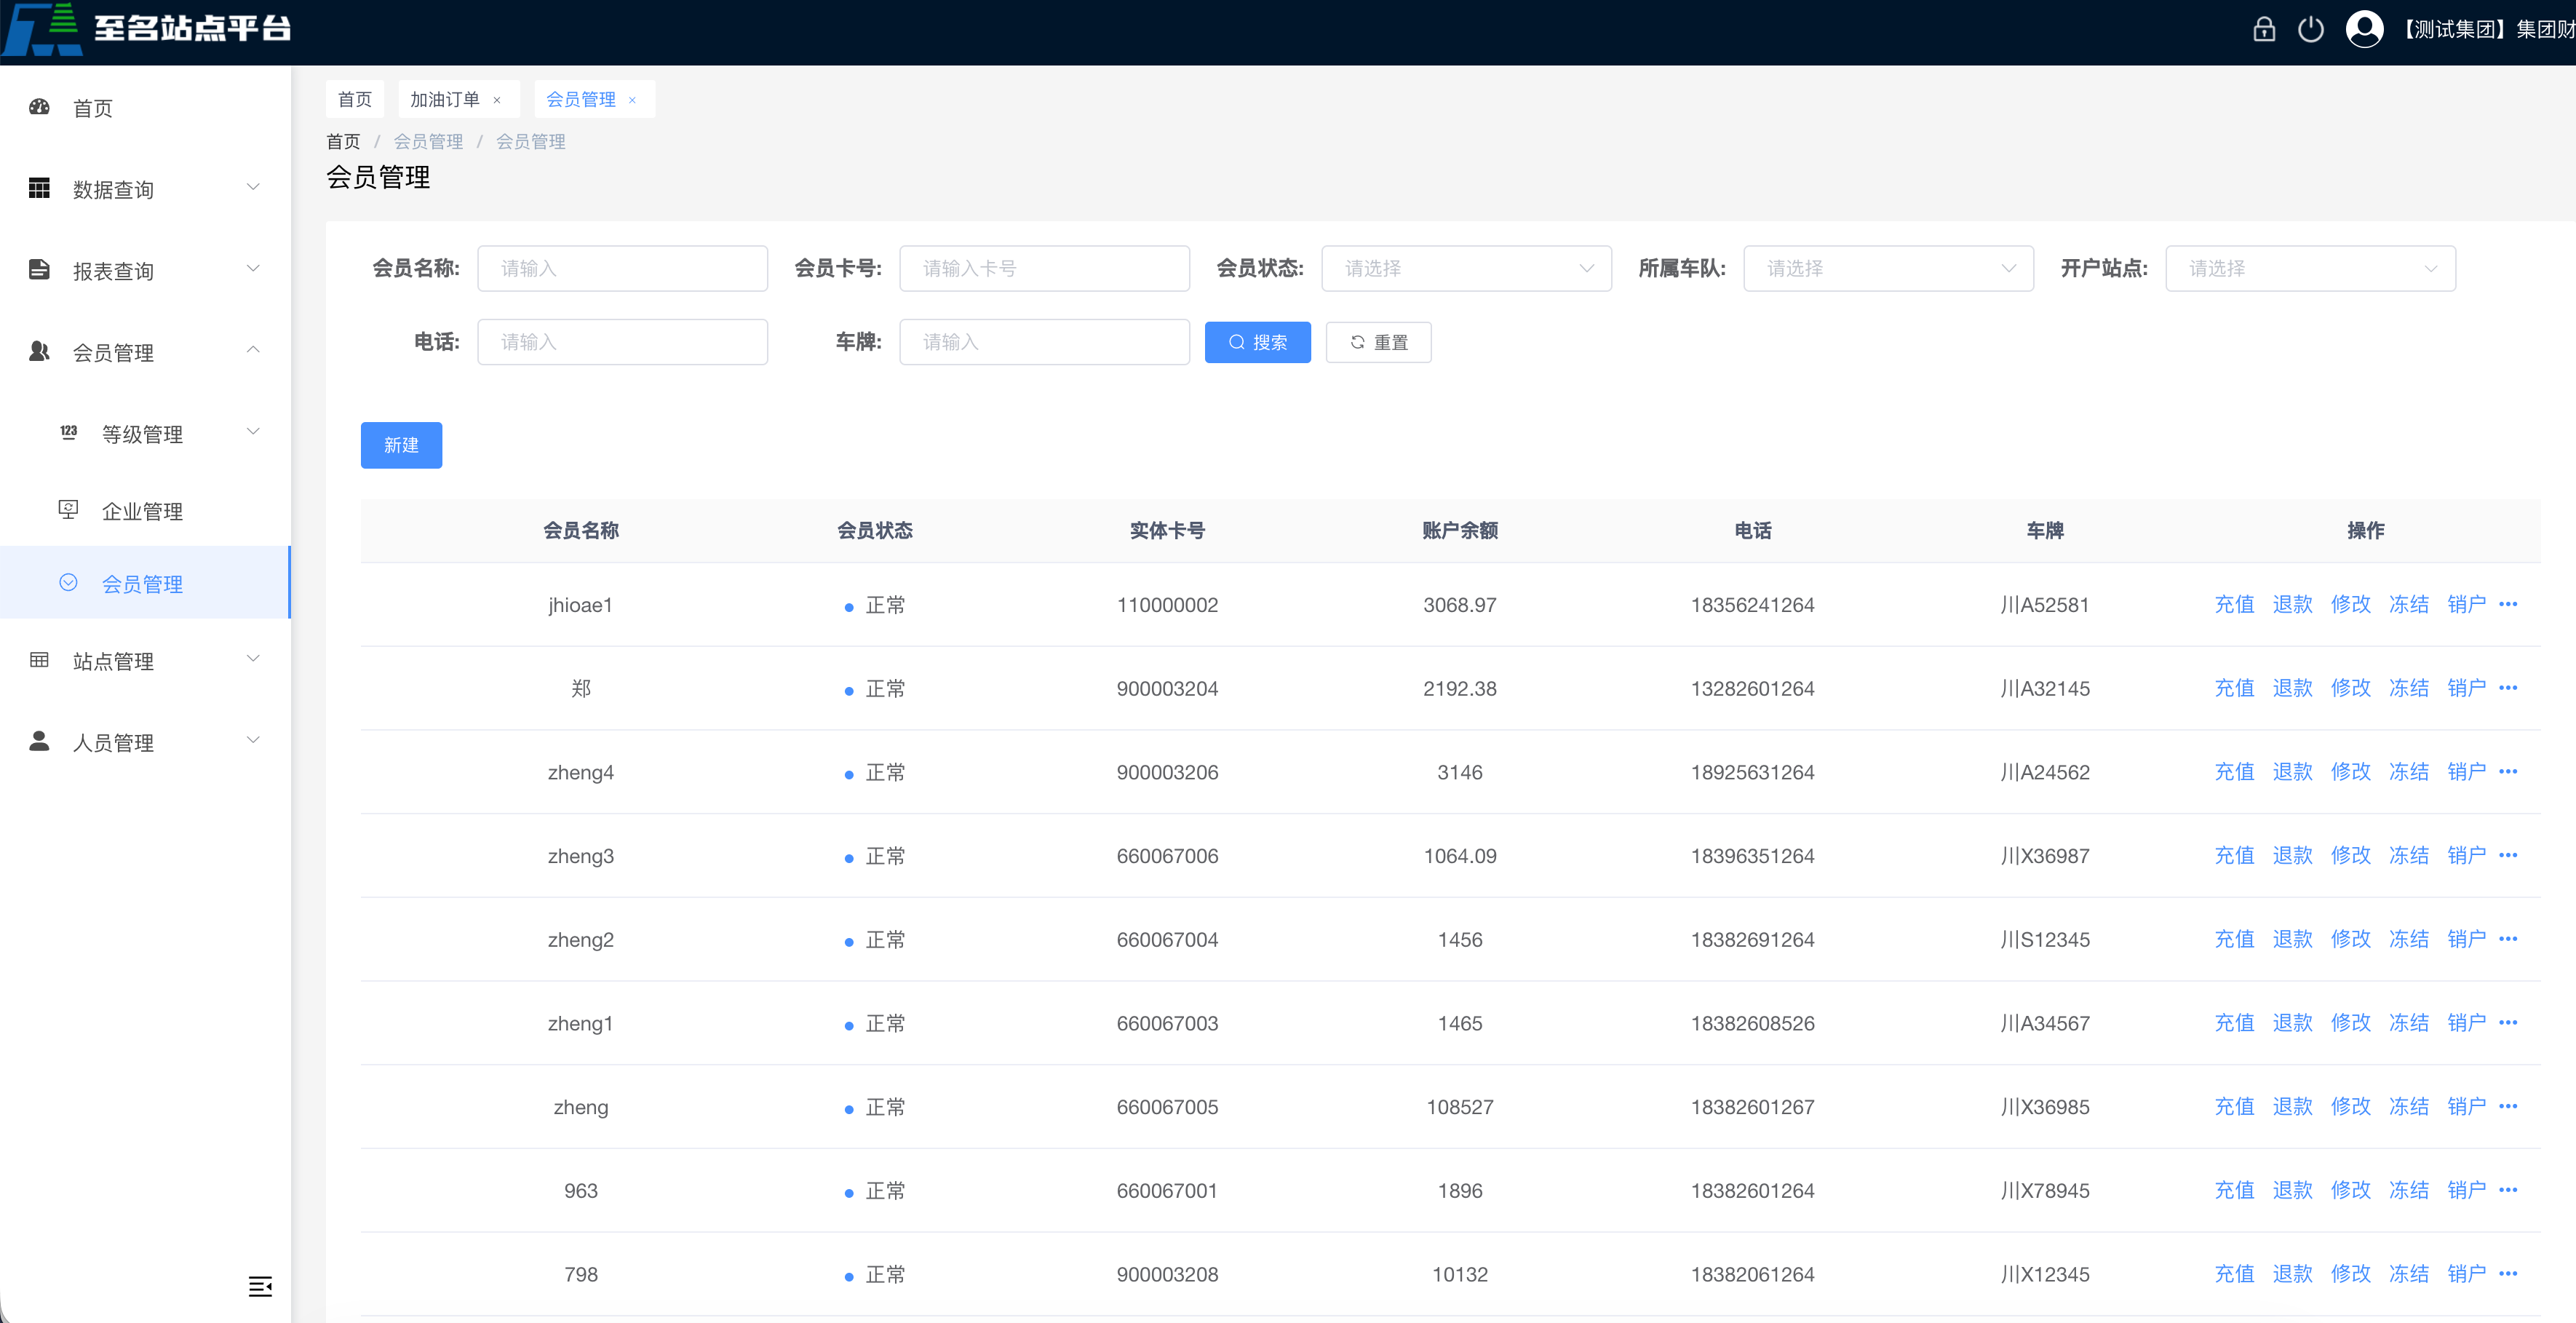Image resolution: width=2576 pixels, height=1323 pixels.
Task: Click 充值 for member jhioae1
Action: tap(2234, 604)
